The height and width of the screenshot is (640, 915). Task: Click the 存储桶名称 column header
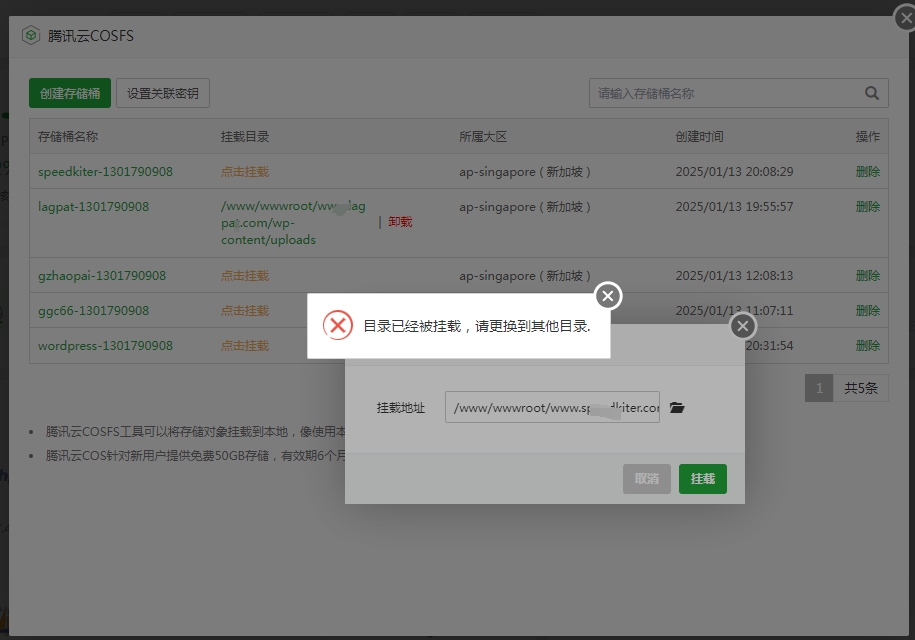pos(68,137)
